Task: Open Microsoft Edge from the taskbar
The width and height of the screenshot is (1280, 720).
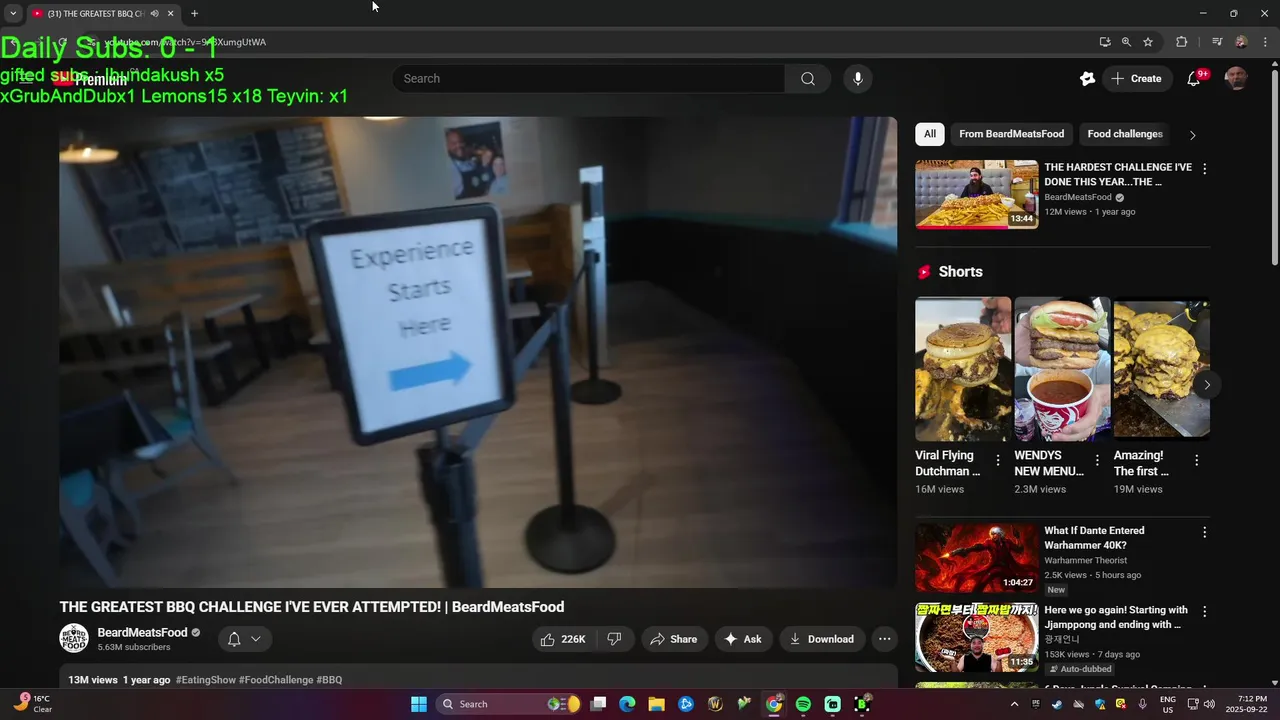Action: (627, 704)
